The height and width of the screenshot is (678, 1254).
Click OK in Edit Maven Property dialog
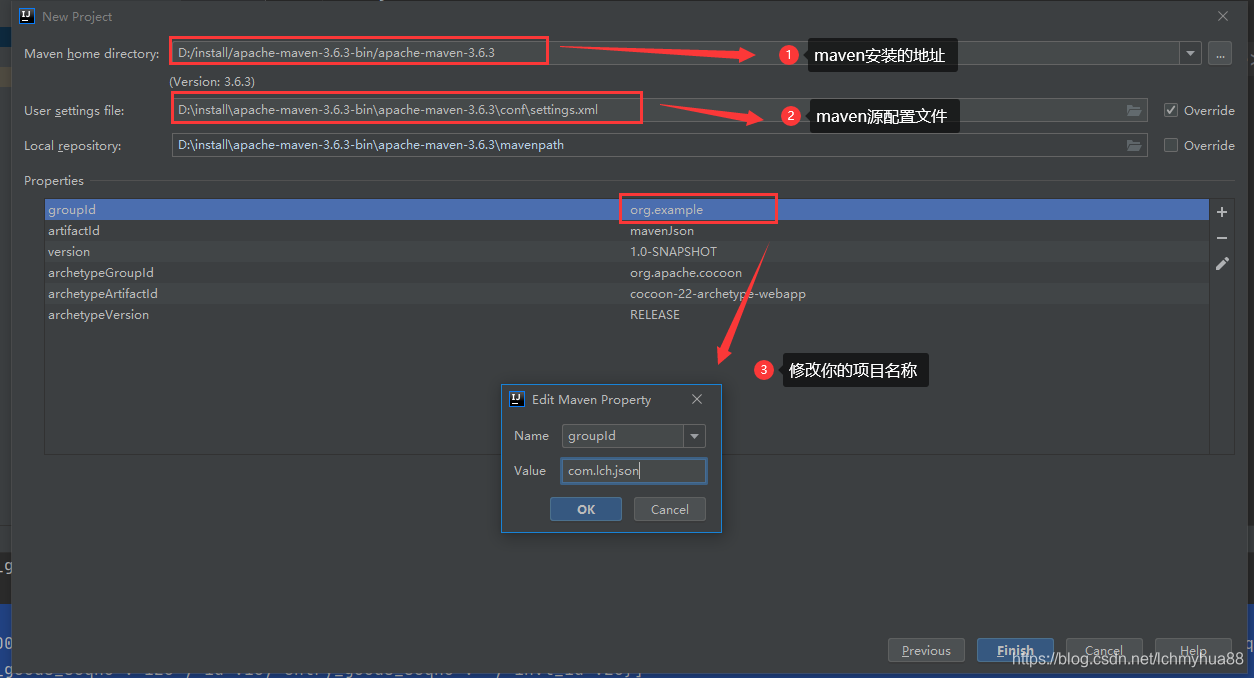point(585,509)
